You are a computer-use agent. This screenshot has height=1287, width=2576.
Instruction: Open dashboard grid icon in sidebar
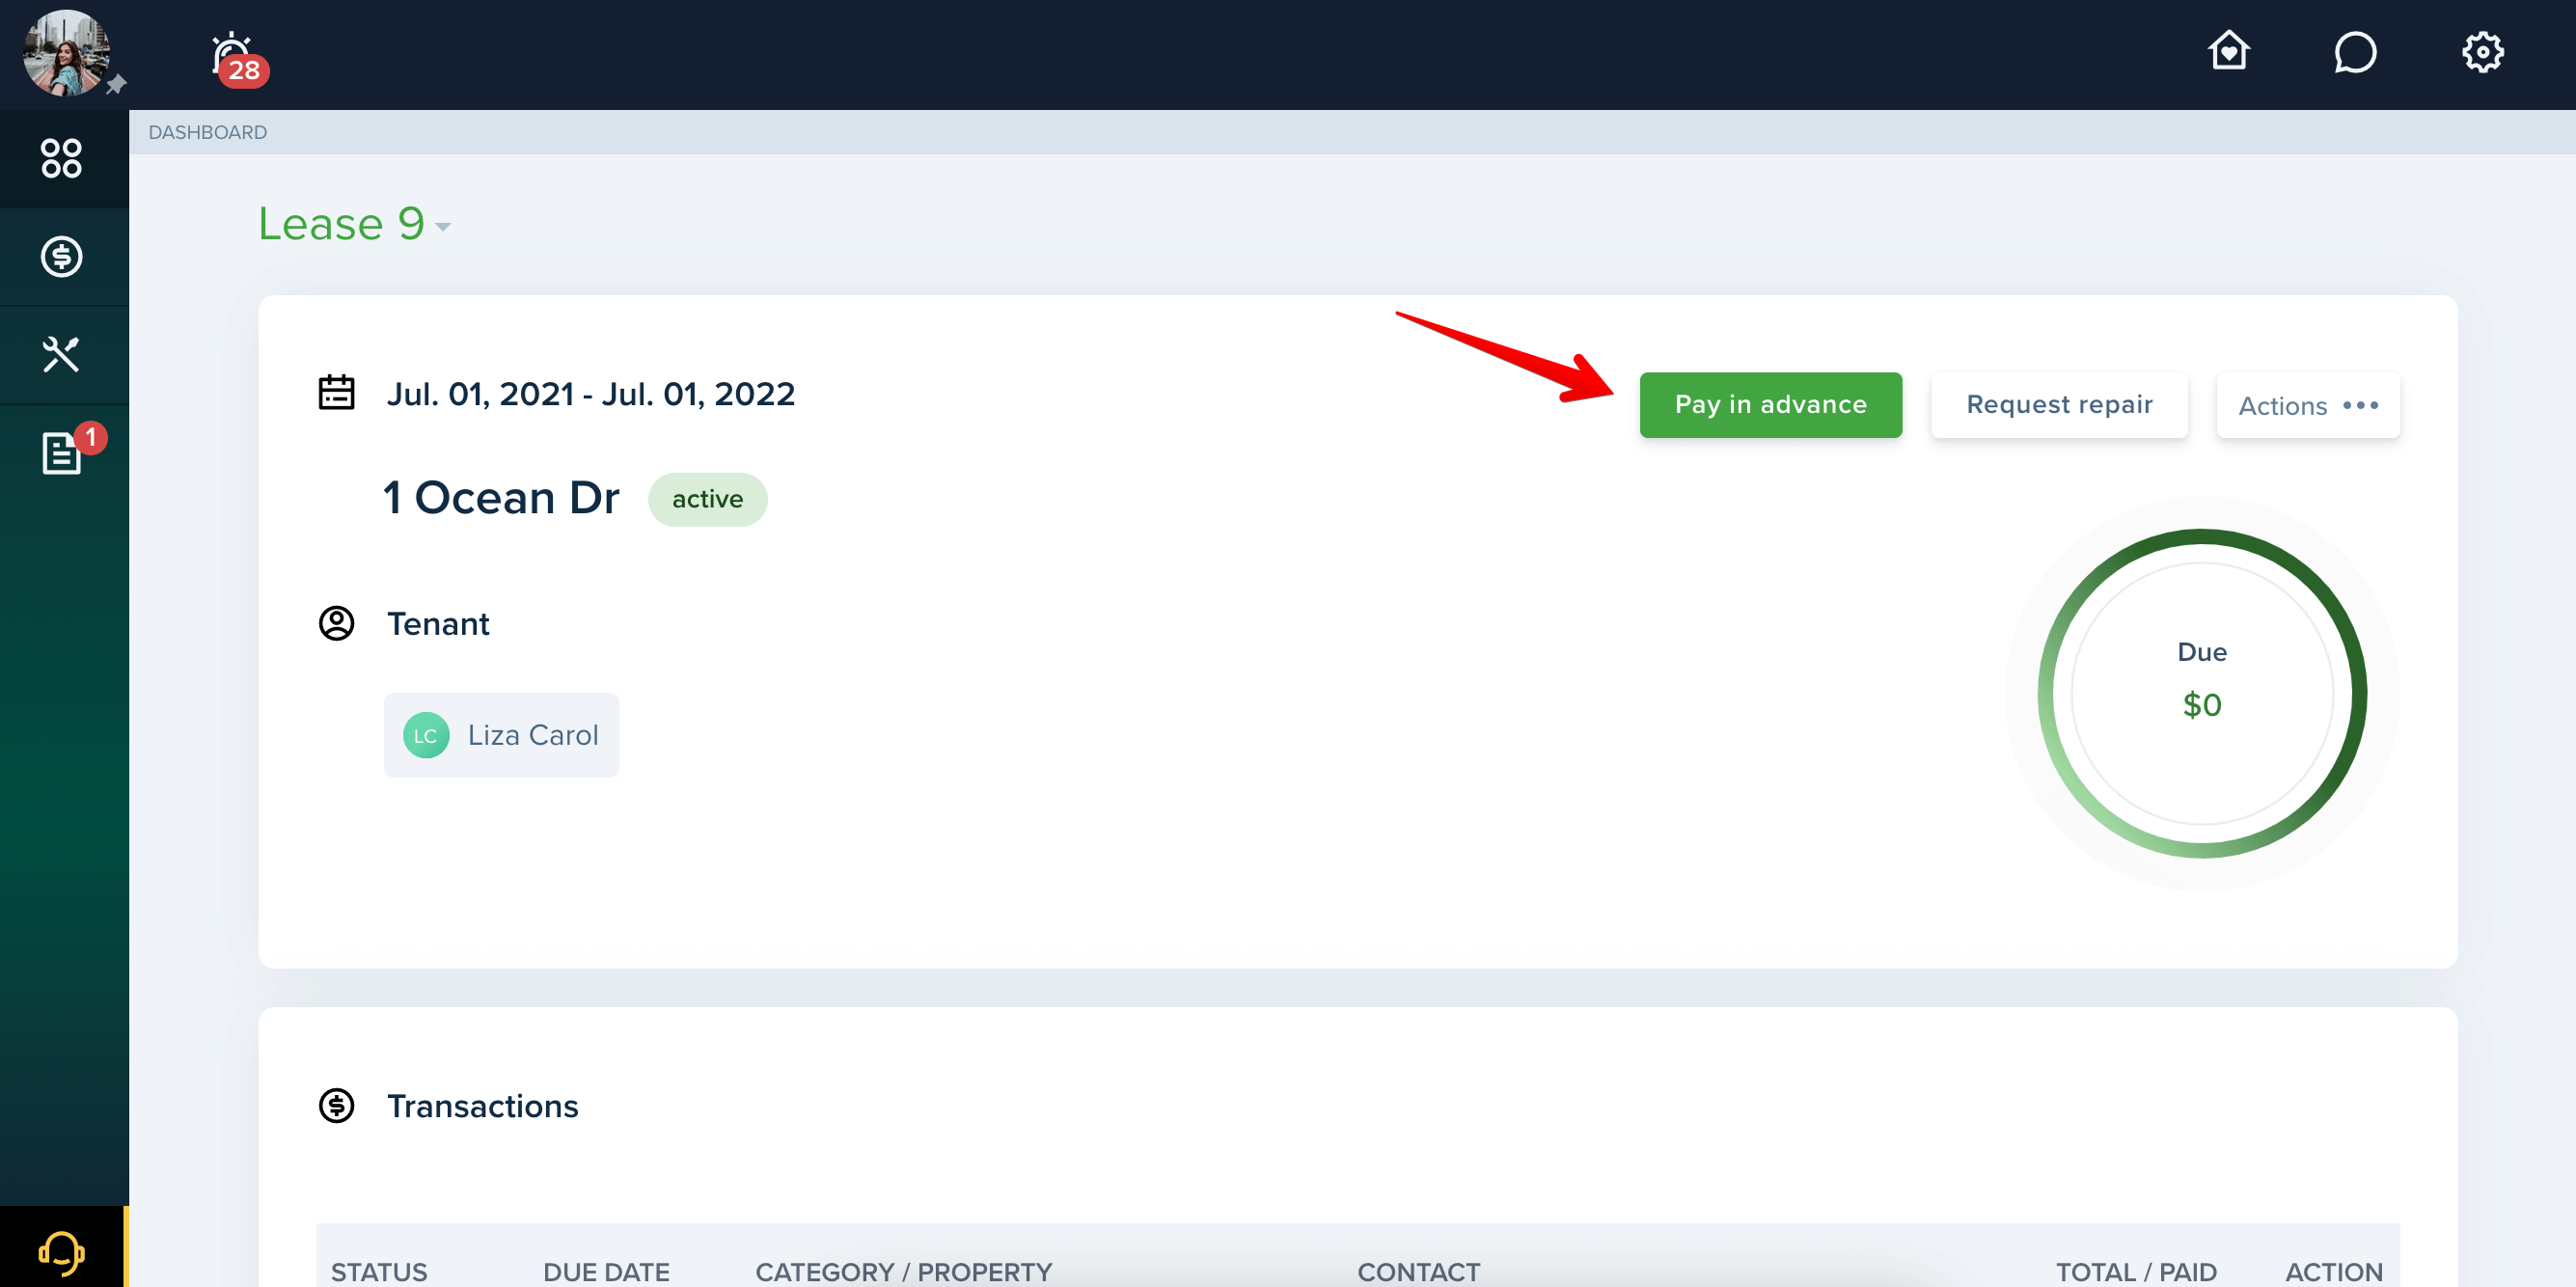pyautogui.click(x=61, y=158)
